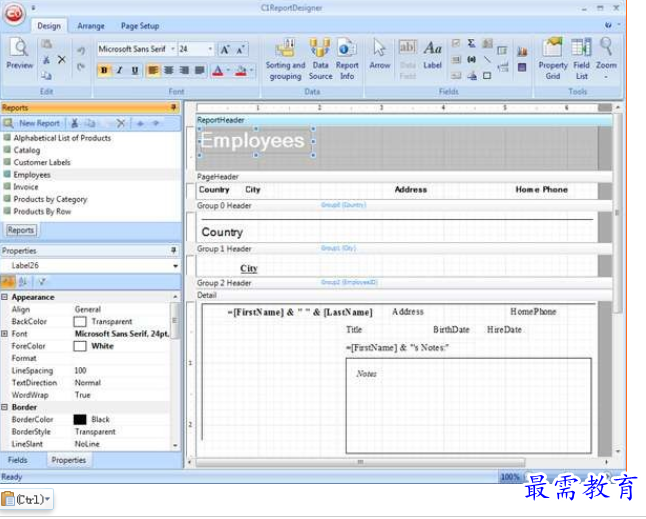Open the Field List
The width and height of the screenshot is (646, 519).
[x=581, y=59]
